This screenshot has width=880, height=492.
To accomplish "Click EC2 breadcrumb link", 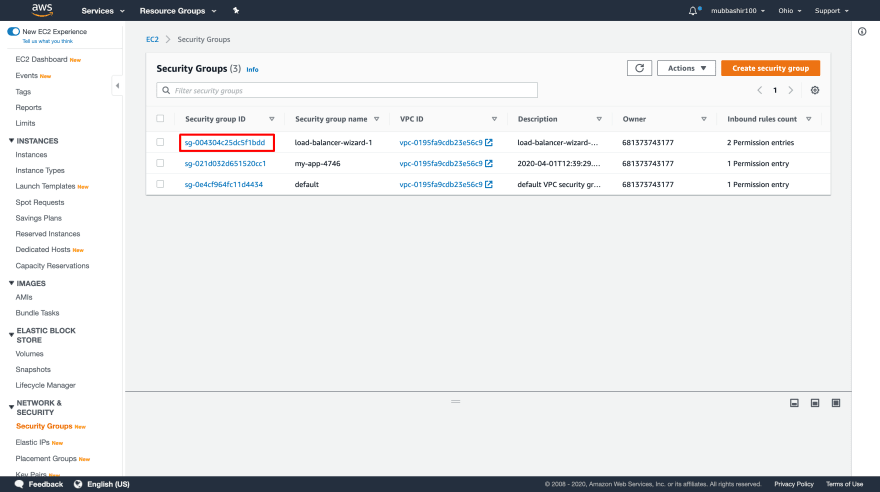I will tap(152, 39).
